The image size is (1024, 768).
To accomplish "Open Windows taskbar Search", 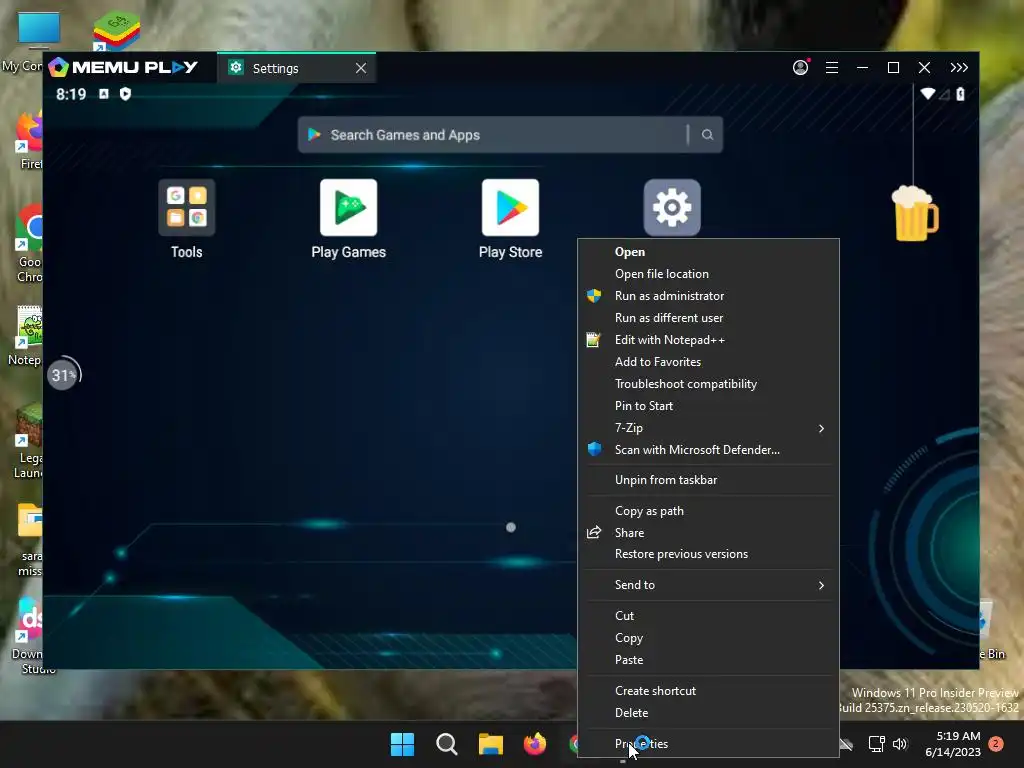I will click(x=447, y=744).
